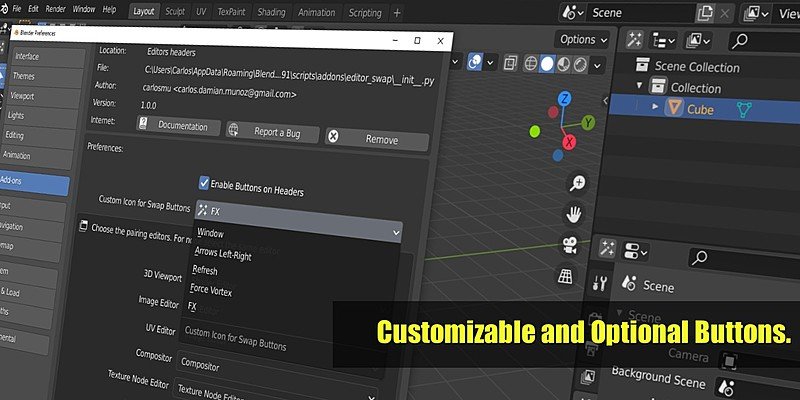The height and width of the screenshot is (400, 800).
Task: Open the viewport Options dropdown
Action: click(584, 39)
